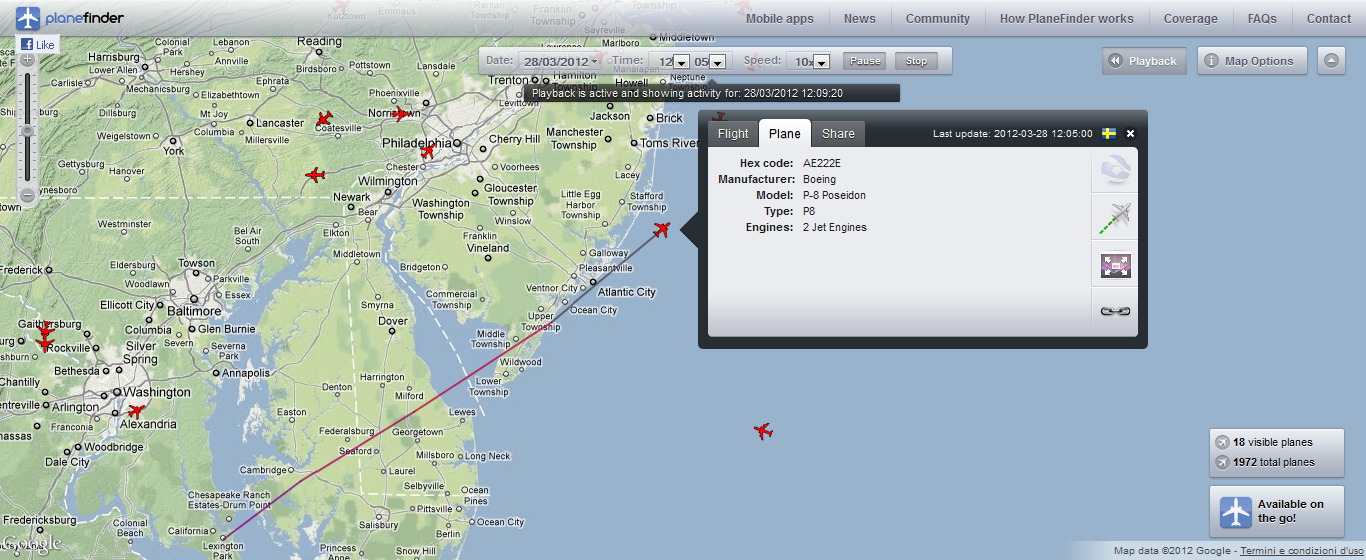Collapse the toolbar with the up-arrow button
The height and width of the screenshot is (560, 1366).
coord(1331,61)
